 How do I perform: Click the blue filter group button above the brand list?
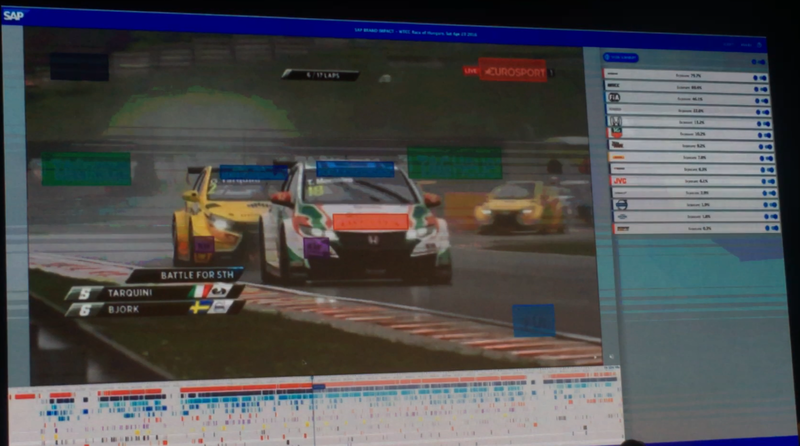[620, 58]
